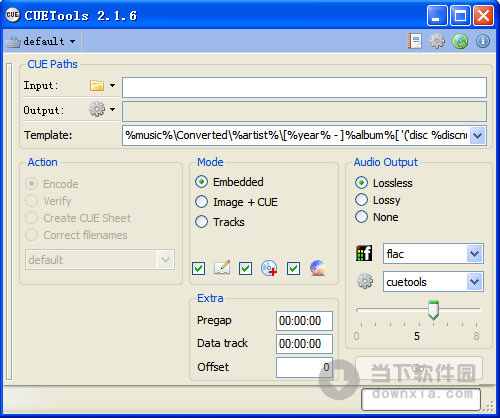This screenshot has height=418, width=500.
Task: Click the Output gear icon
Action: tap(97, 109)
